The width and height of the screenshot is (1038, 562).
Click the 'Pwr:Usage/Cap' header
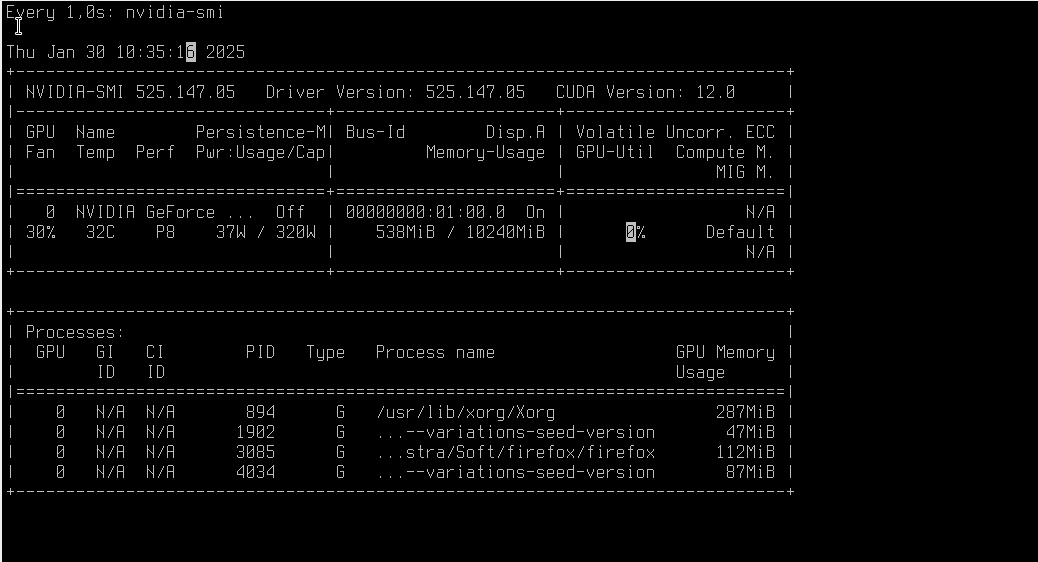pos(260,152)
